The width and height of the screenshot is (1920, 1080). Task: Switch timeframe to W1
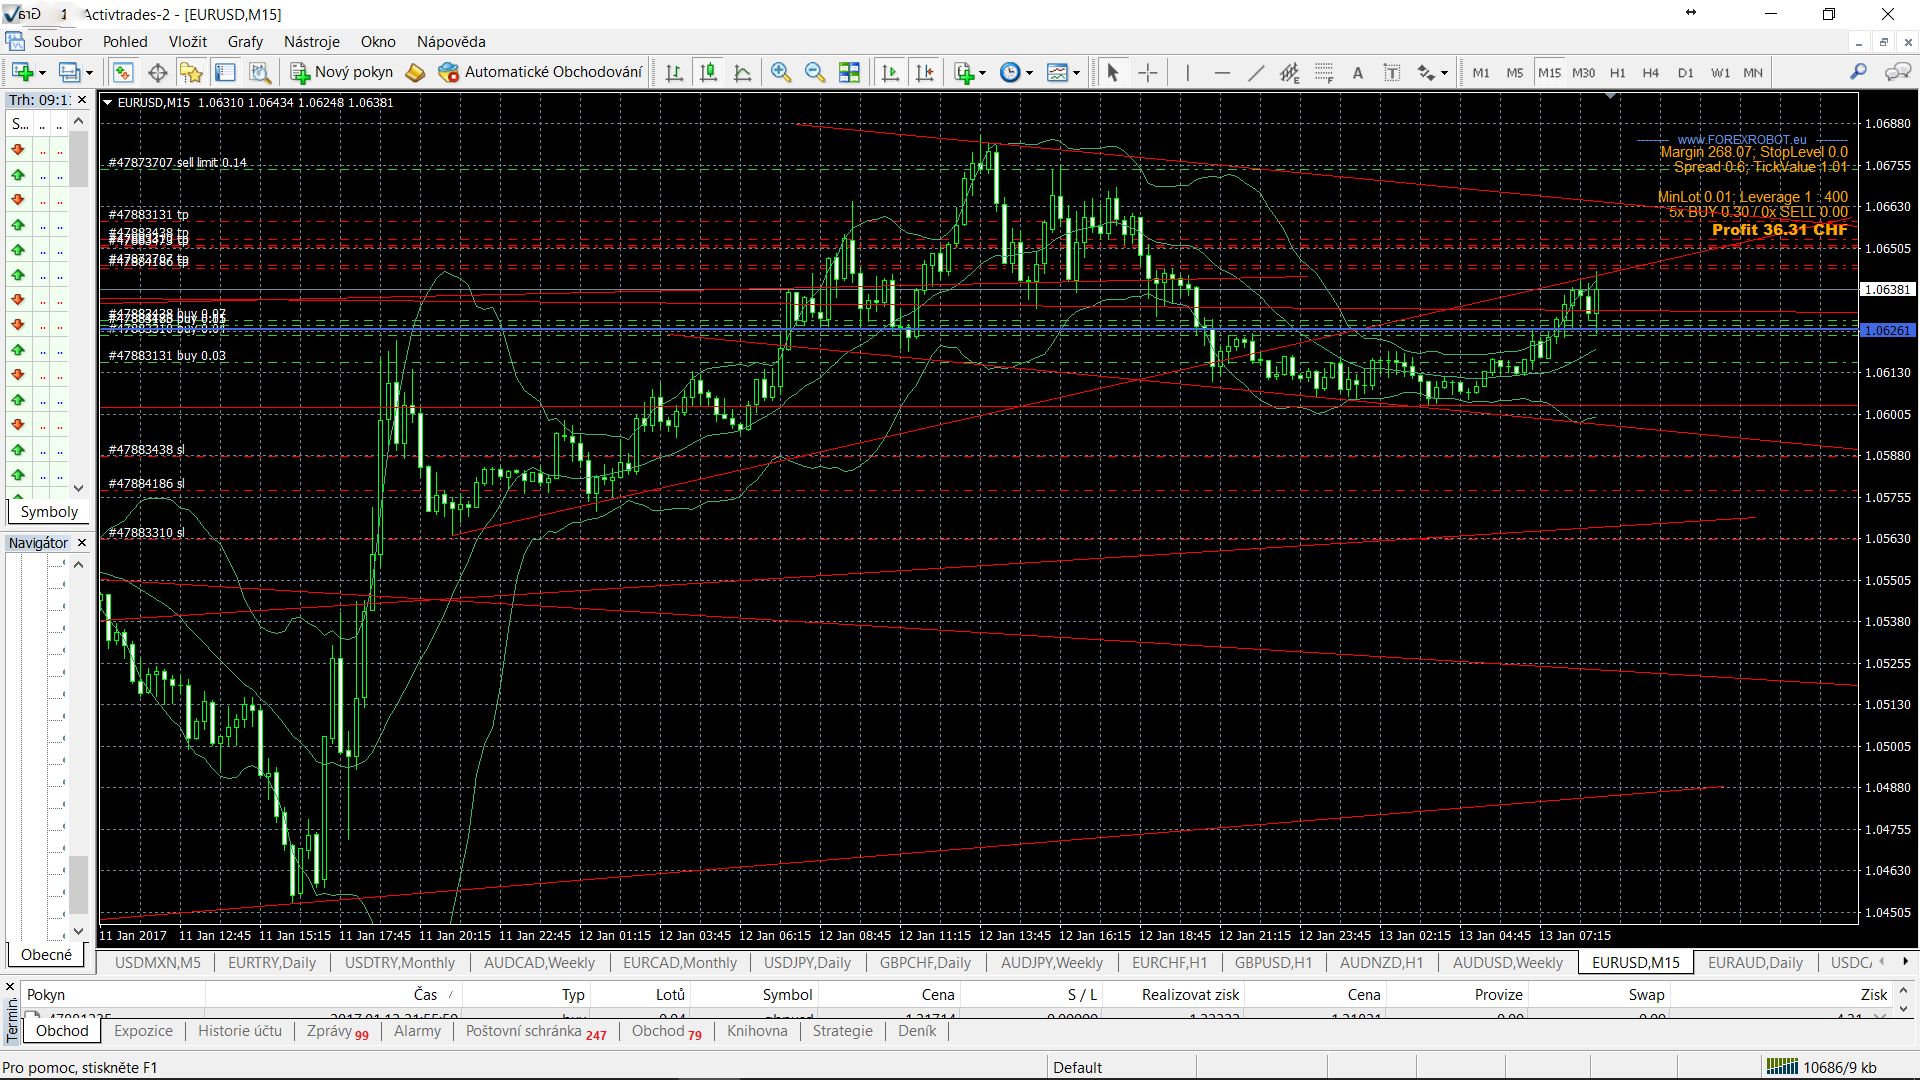coord(1720,72)
